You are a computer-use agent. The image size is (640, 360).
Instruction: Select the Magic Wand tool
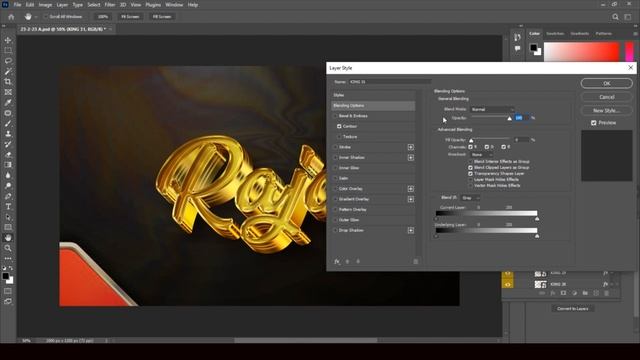click(8, 71)
